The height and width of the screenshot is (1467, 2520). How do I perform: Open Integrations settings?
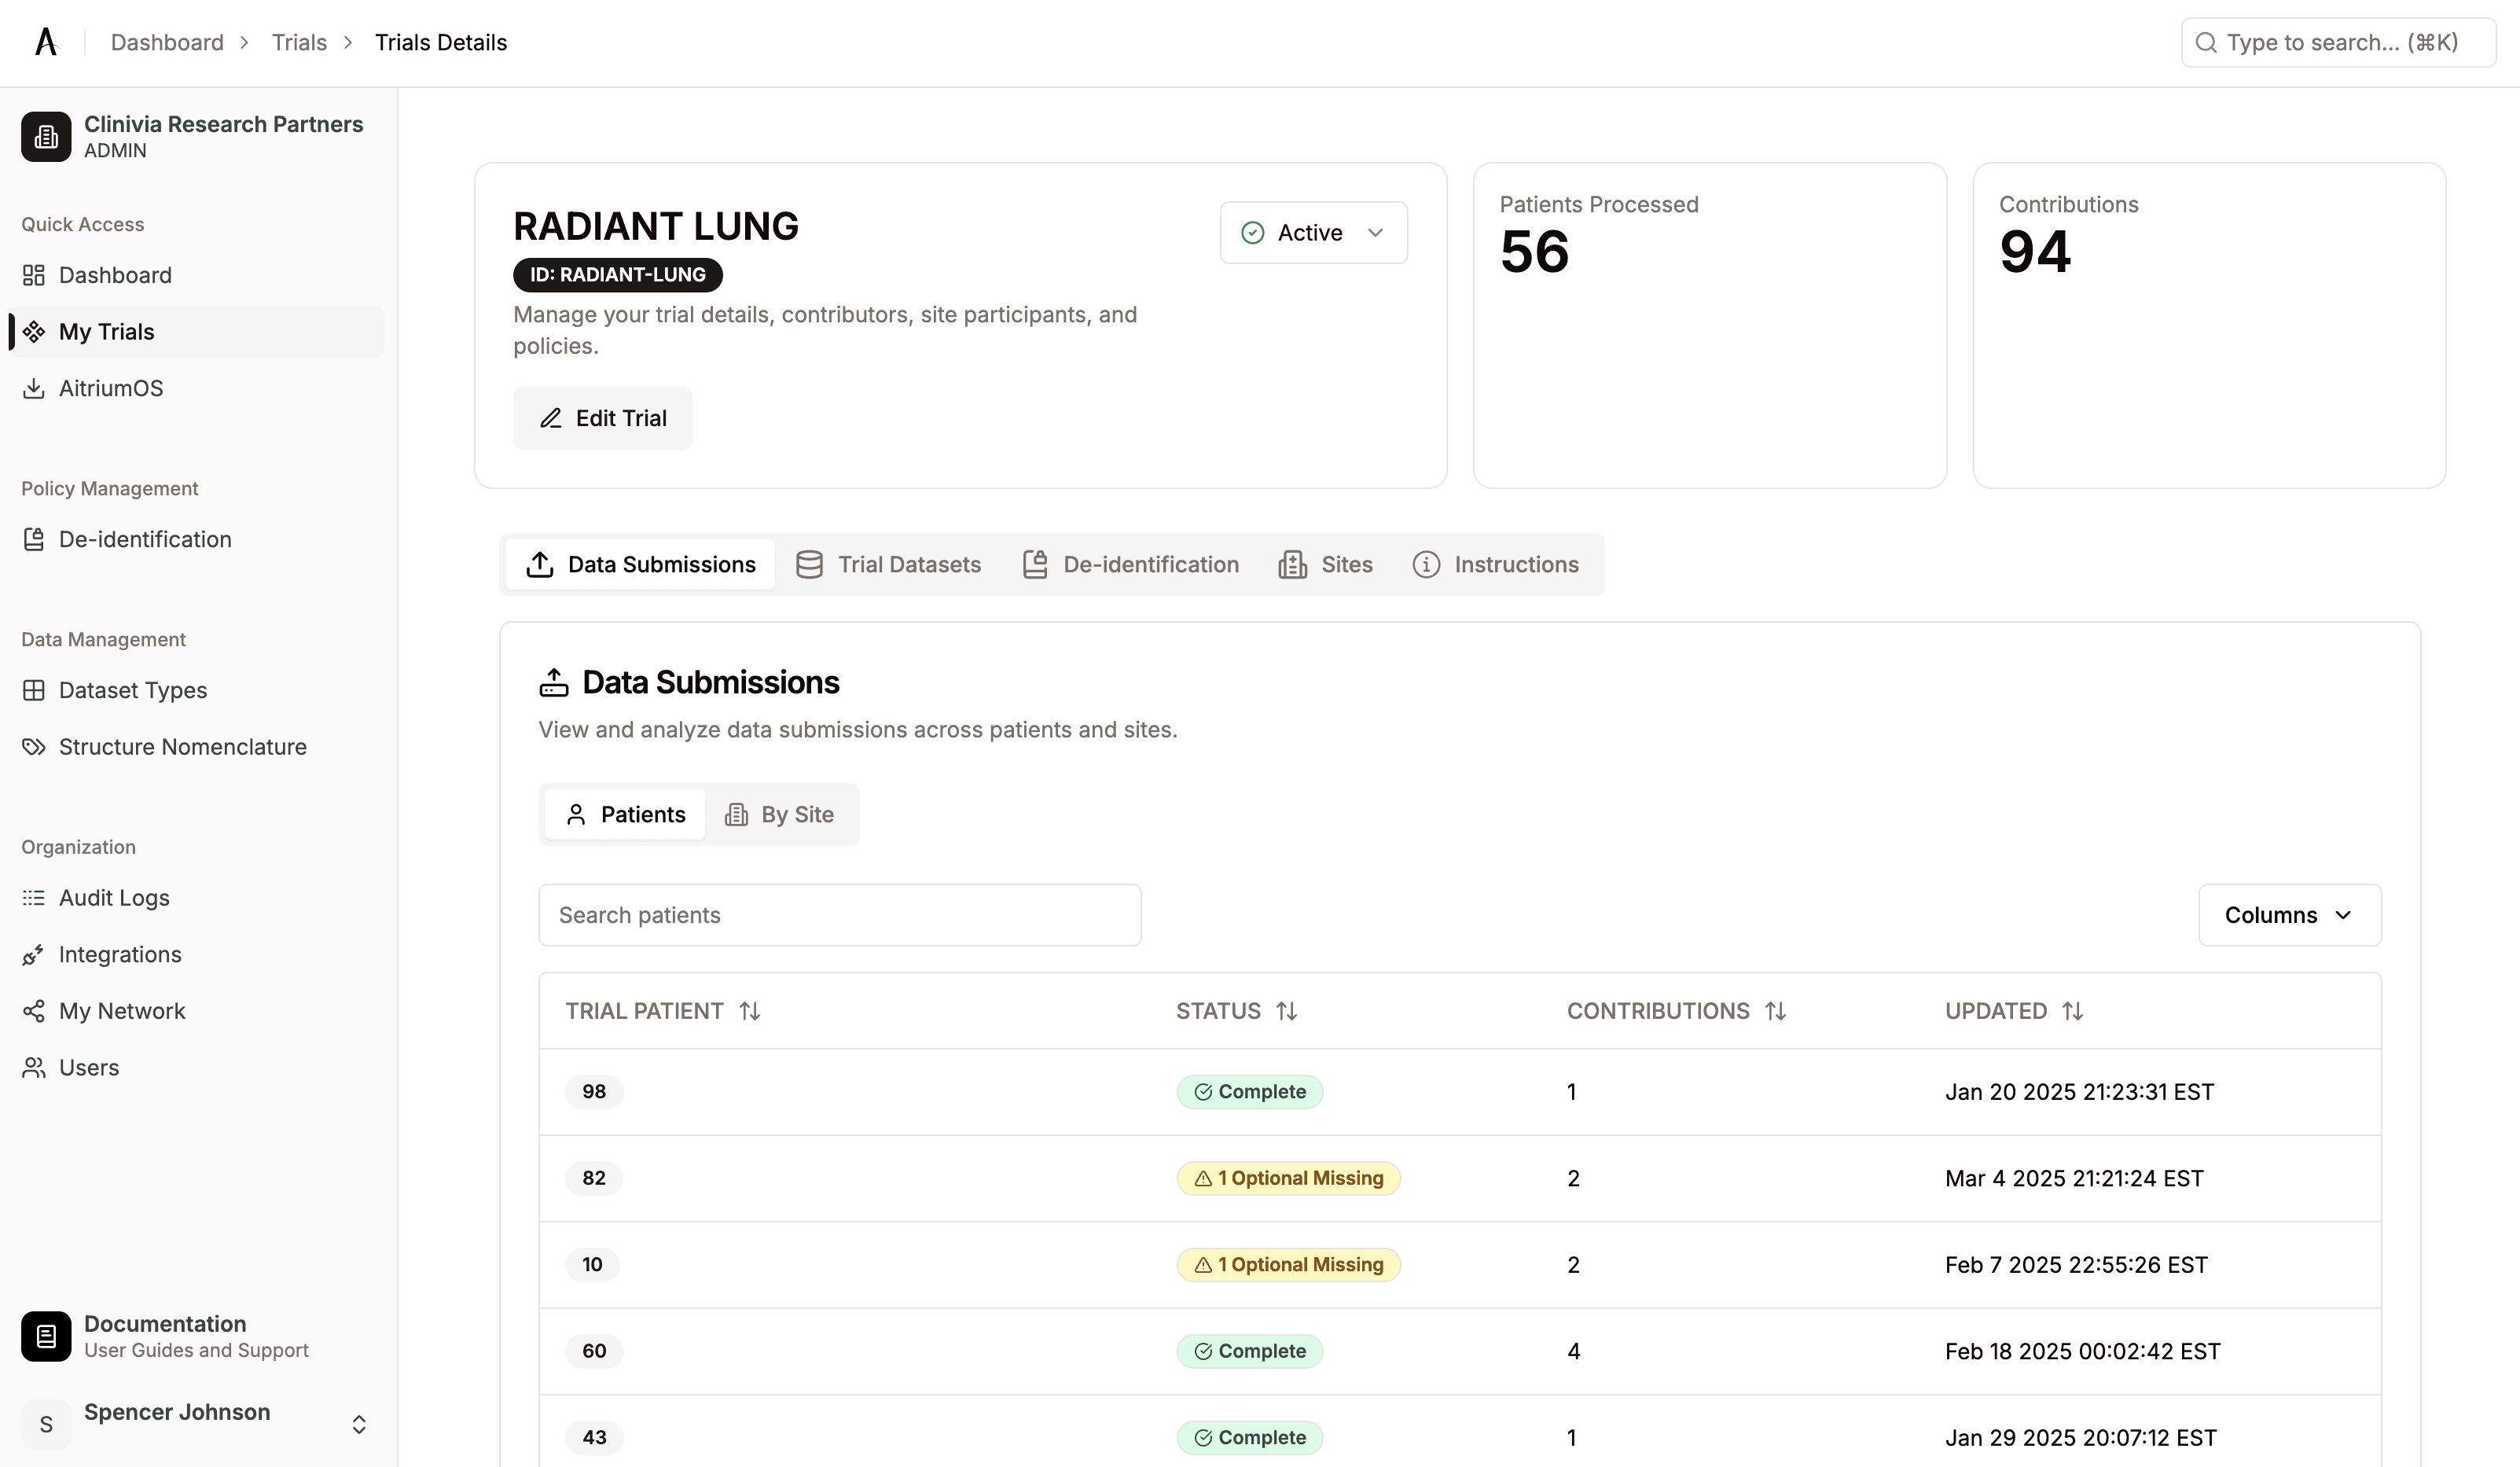tap(120, 954)
